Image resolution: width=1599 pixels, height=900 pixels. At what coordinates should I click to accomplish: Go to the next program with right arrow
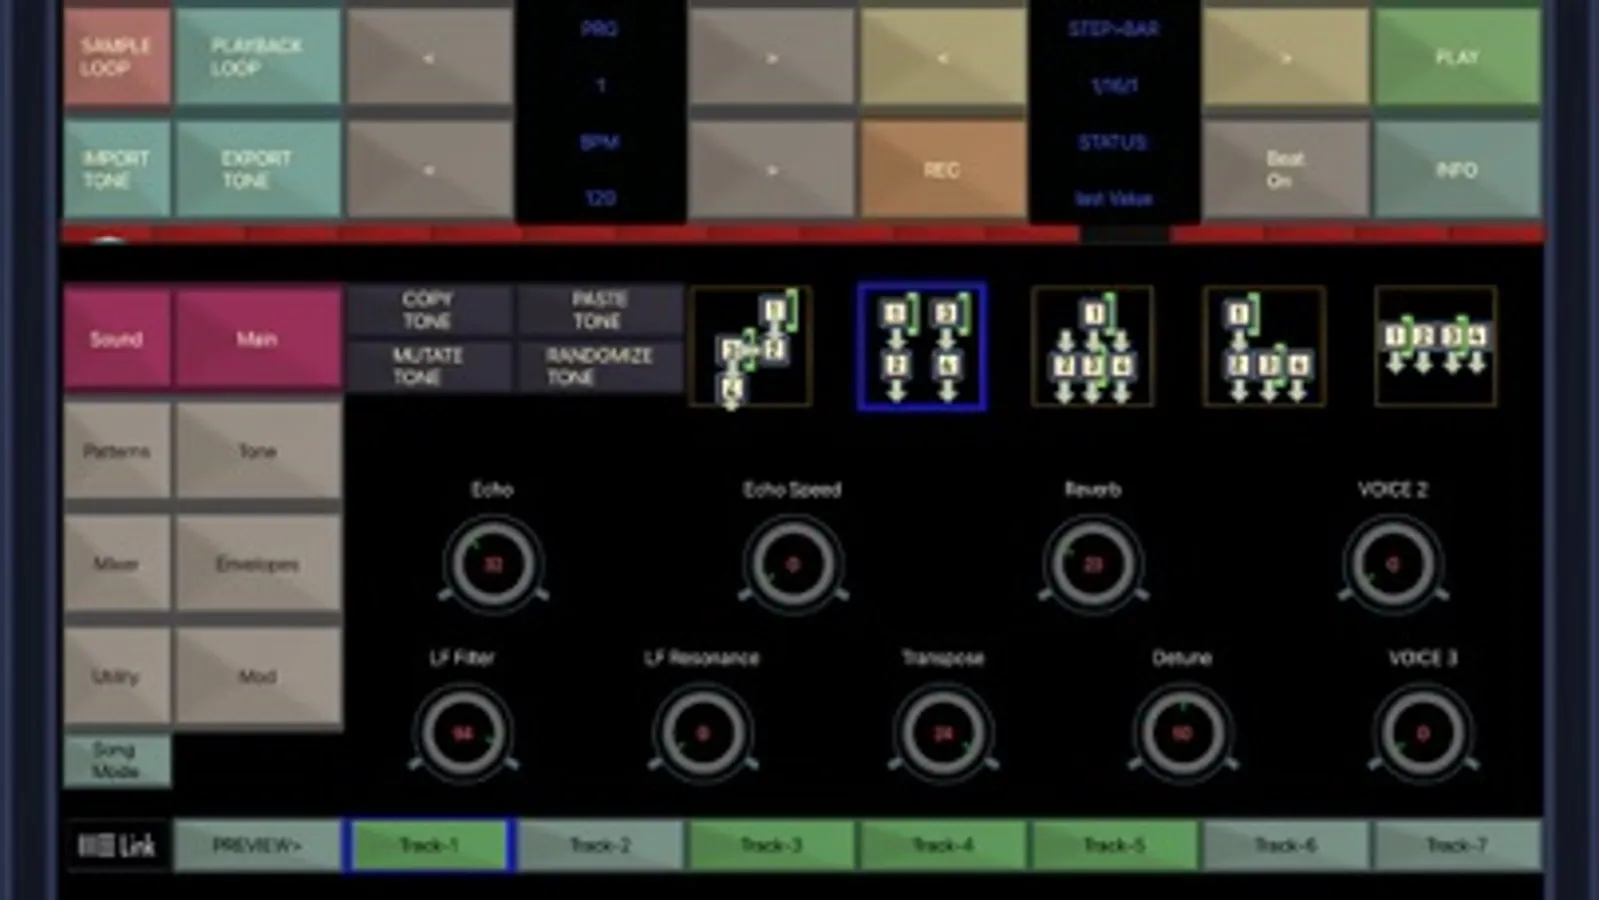pos(771,56)
